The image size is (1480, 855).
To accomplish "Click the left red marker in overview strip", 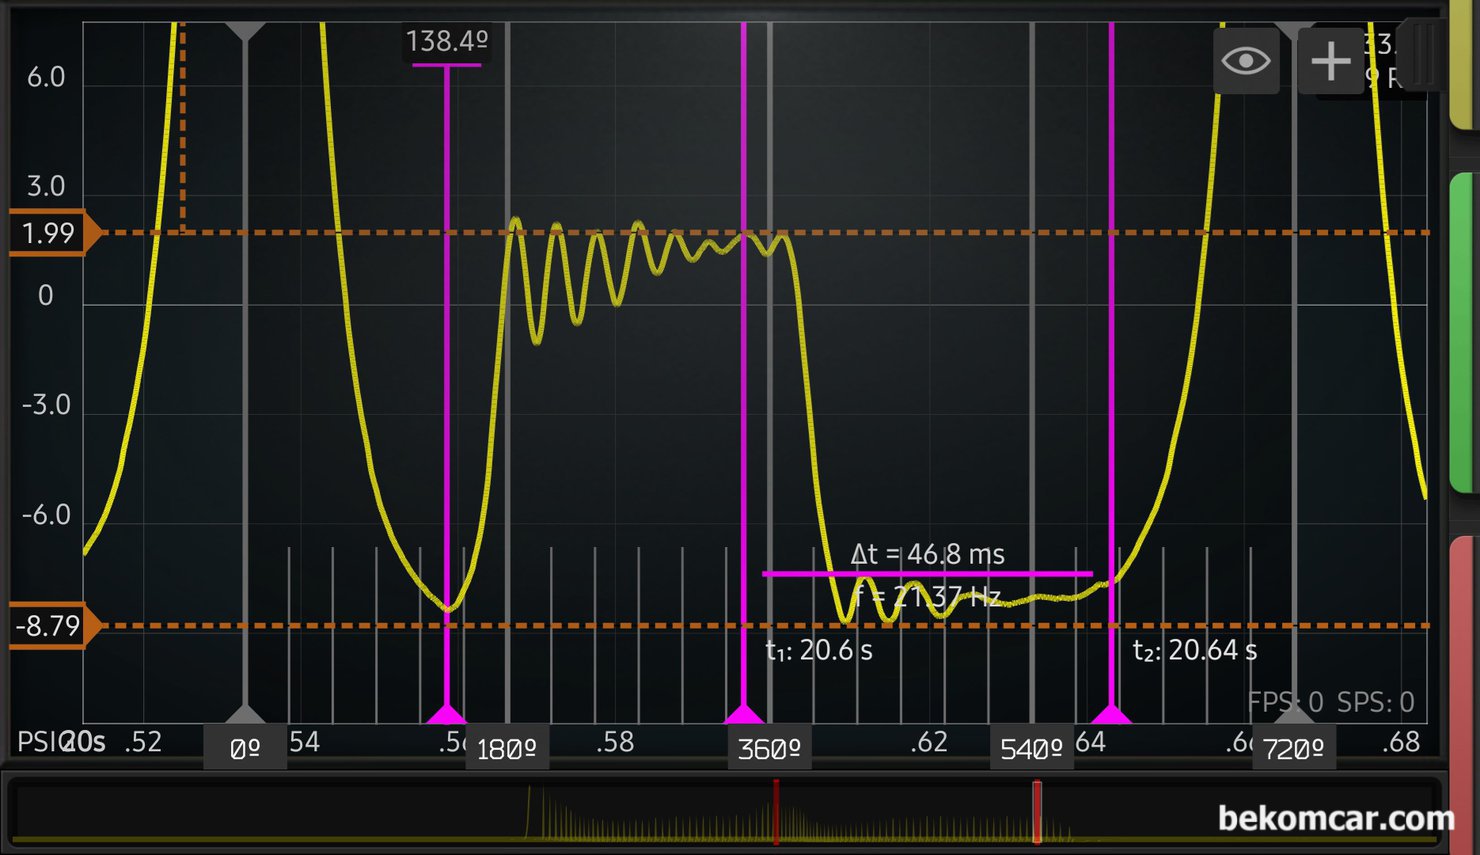I will (775, 811).
